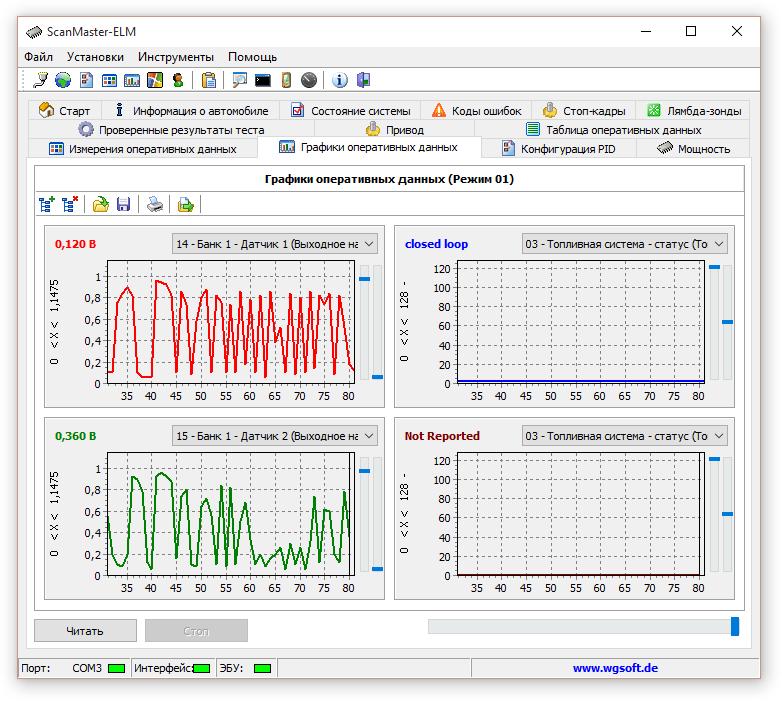Click the clipboard icon in main toolbar
The height and width of the screenshot is (701, 782).
pyautogui.click(x=208, y=80)
